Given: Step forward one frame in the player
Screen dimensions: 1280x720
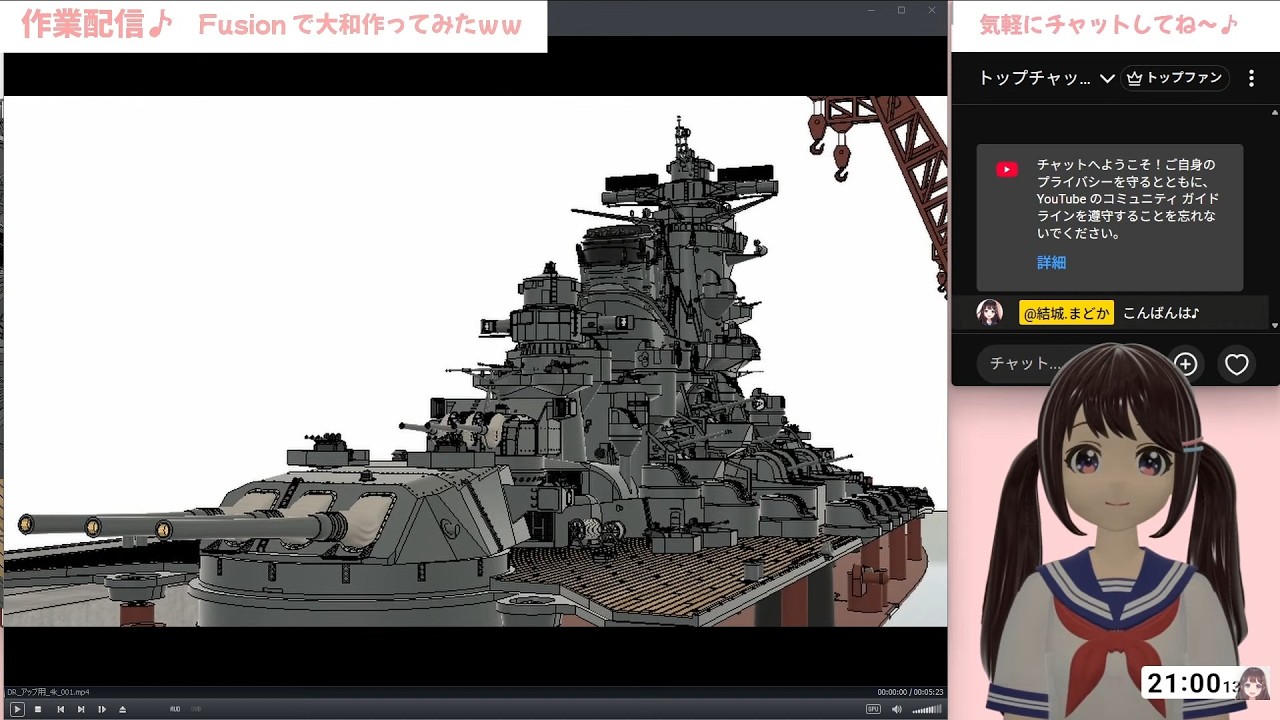Looking at the screenshot, I should click(x=102, y=709).
